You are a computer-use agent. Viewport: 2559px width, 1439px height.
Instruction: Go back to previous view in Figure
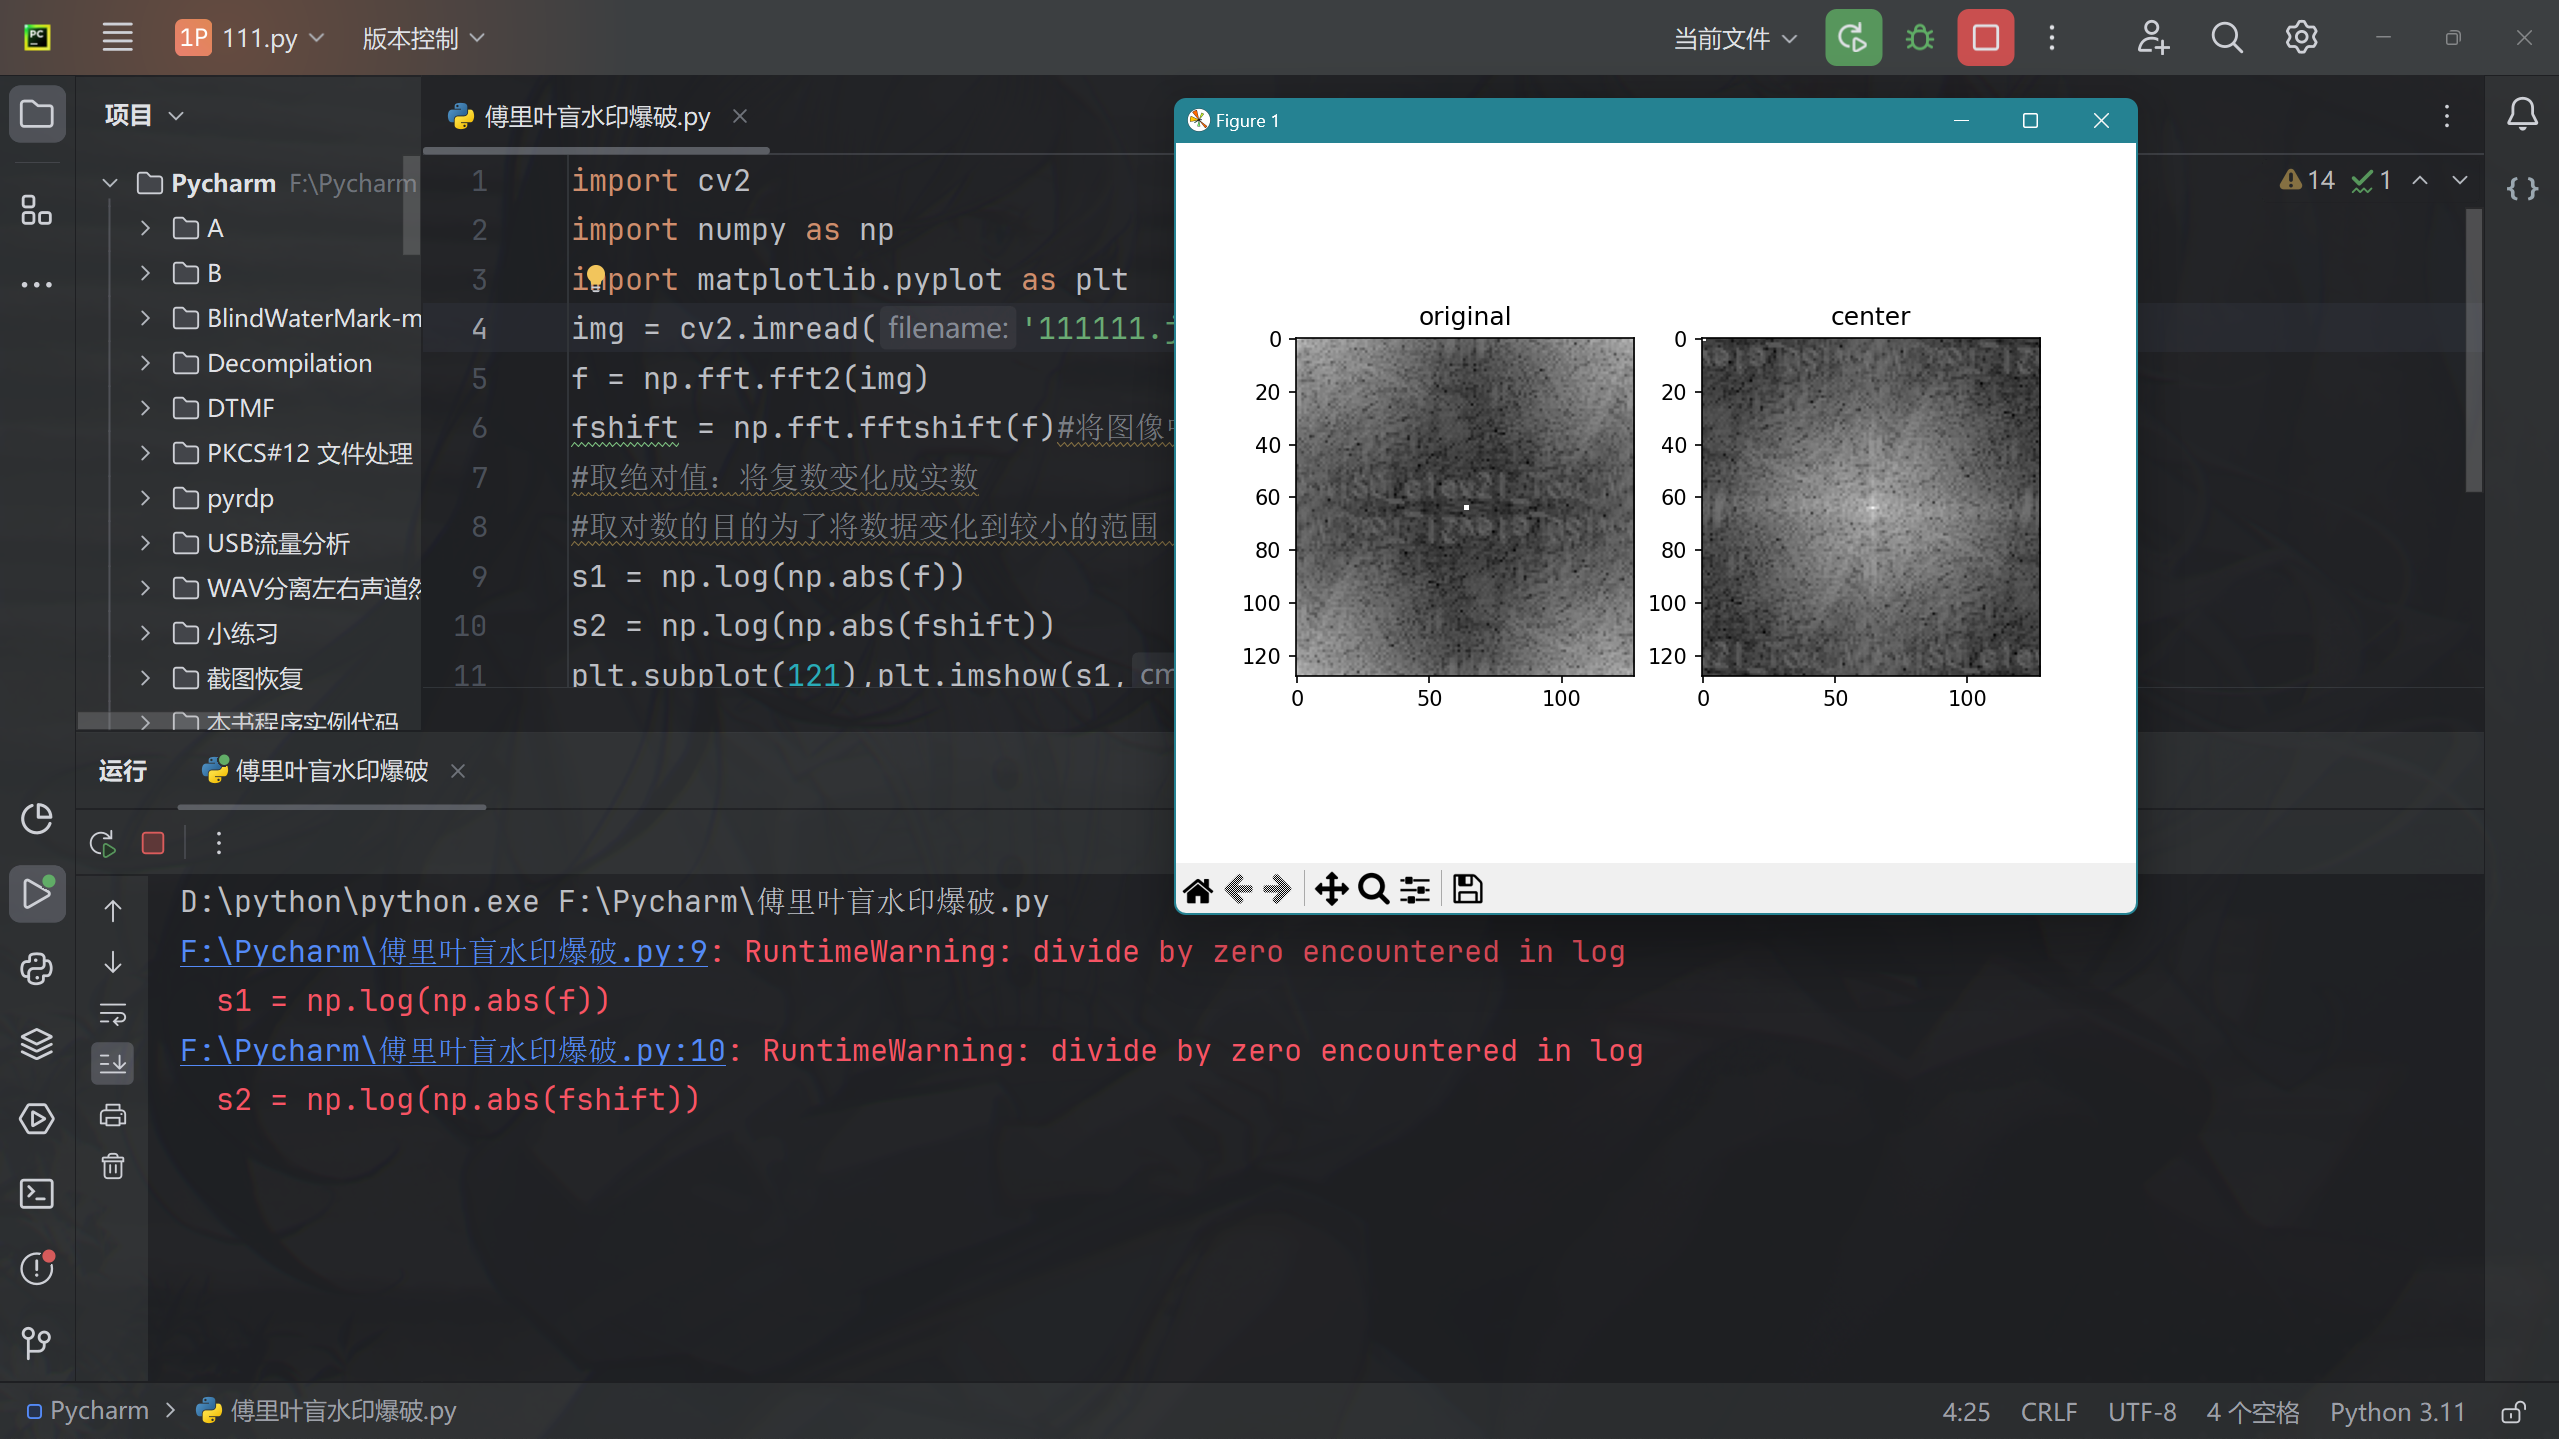click(1238, 889)
